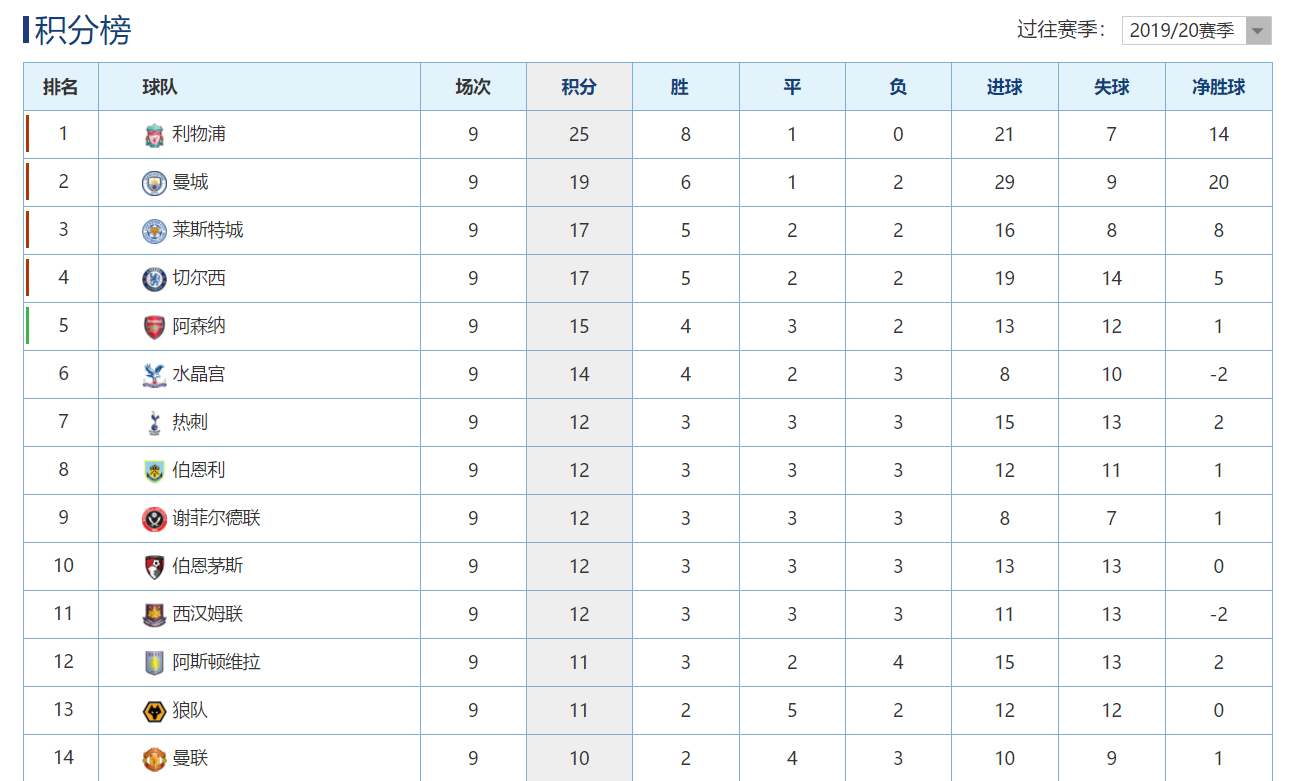
Task: Open the 2019/20赛季 season dropdown
Action: click(1197, 30)
